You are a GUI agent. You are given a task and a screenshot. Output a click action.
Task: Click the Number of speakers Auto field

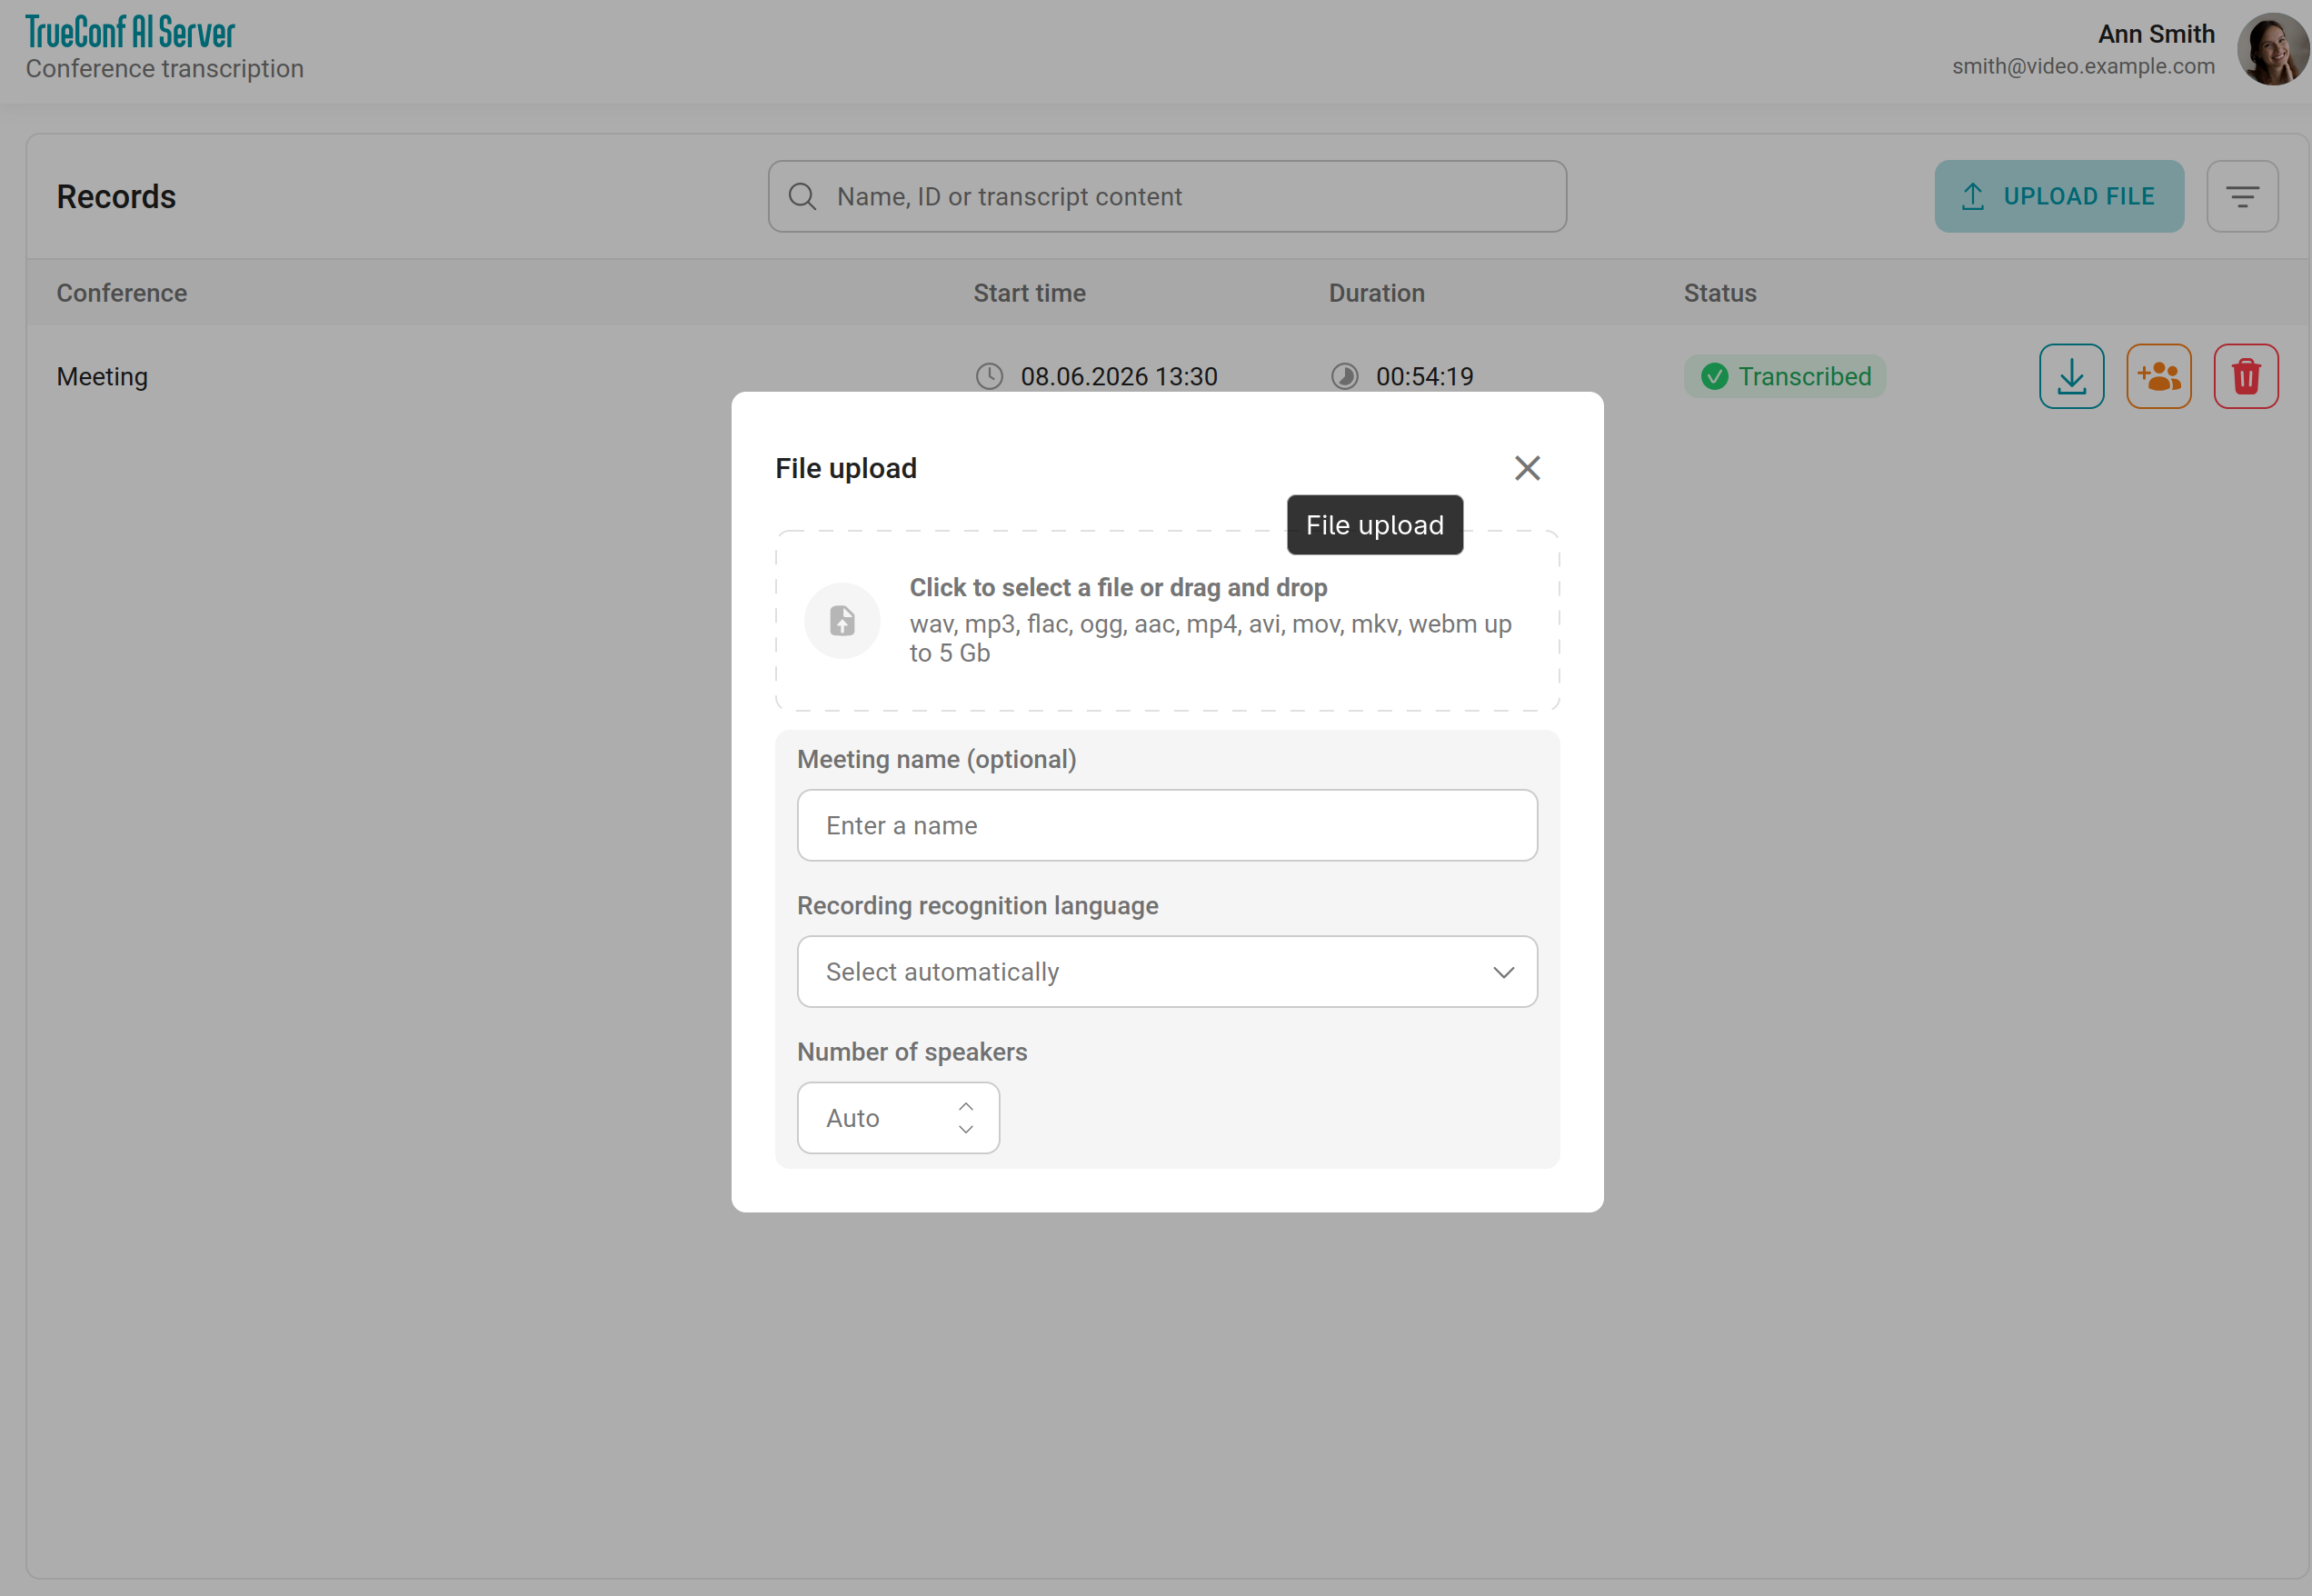click(x=898, y=1118)
